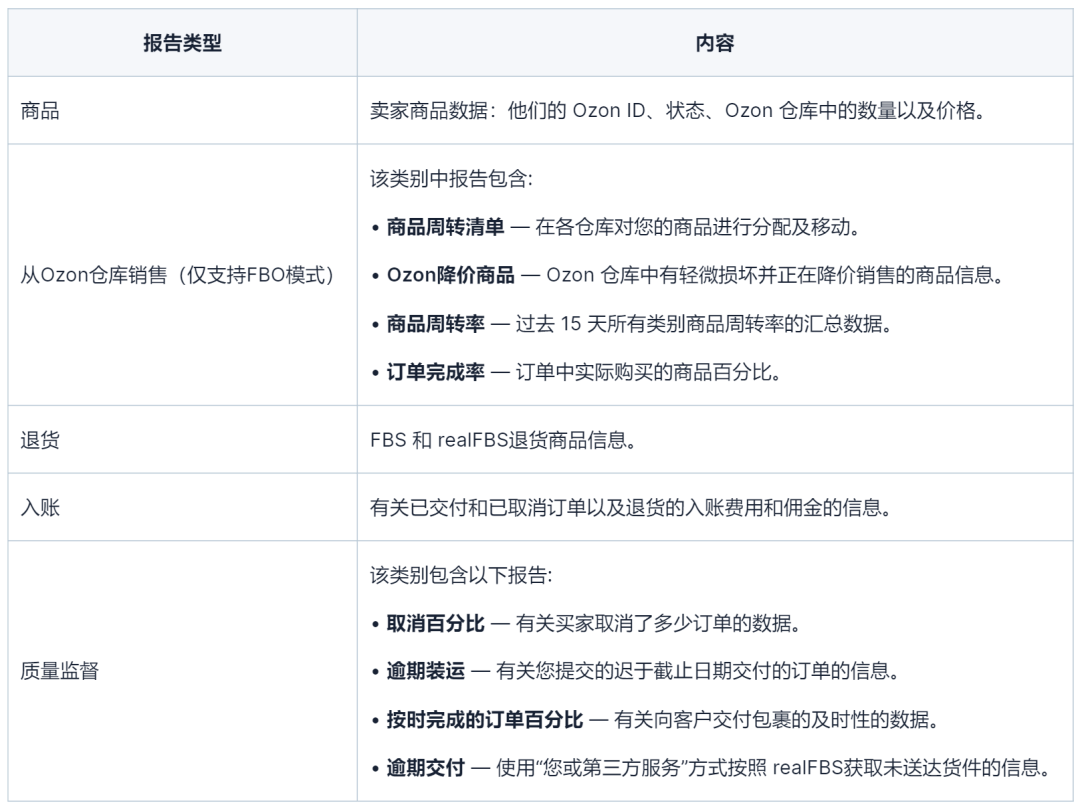Click the bold 逾期交付 term
The height and width of the screenshot is (807, 1080).
coord(426,768)
